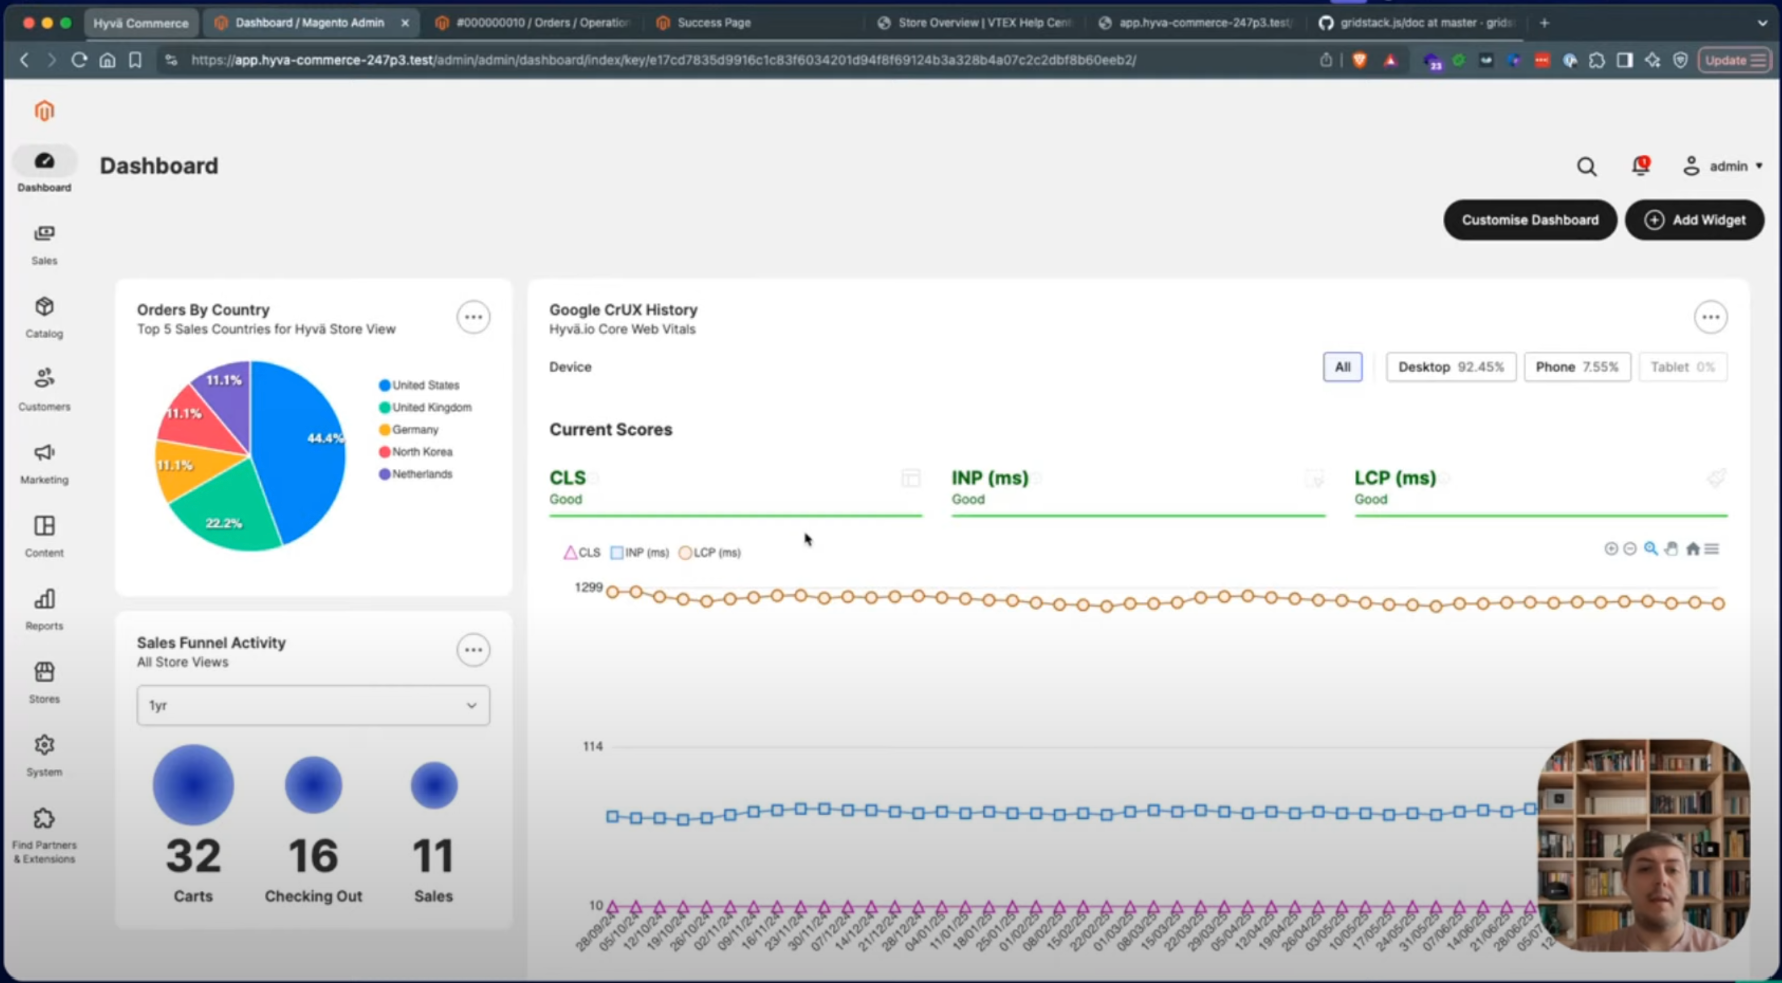
Task: Click Customise Dashboard button
Action: click(1530, 220)
